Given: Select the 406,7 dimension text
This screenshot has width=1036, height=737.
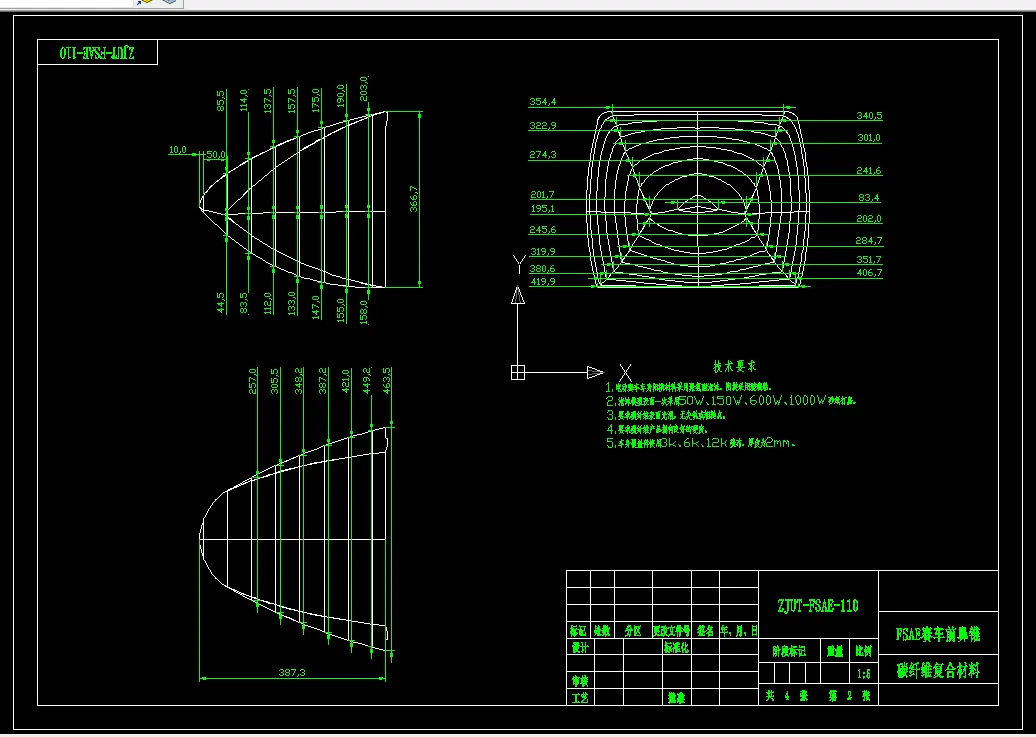Looking at the screenshot, I should click(869, 272).
